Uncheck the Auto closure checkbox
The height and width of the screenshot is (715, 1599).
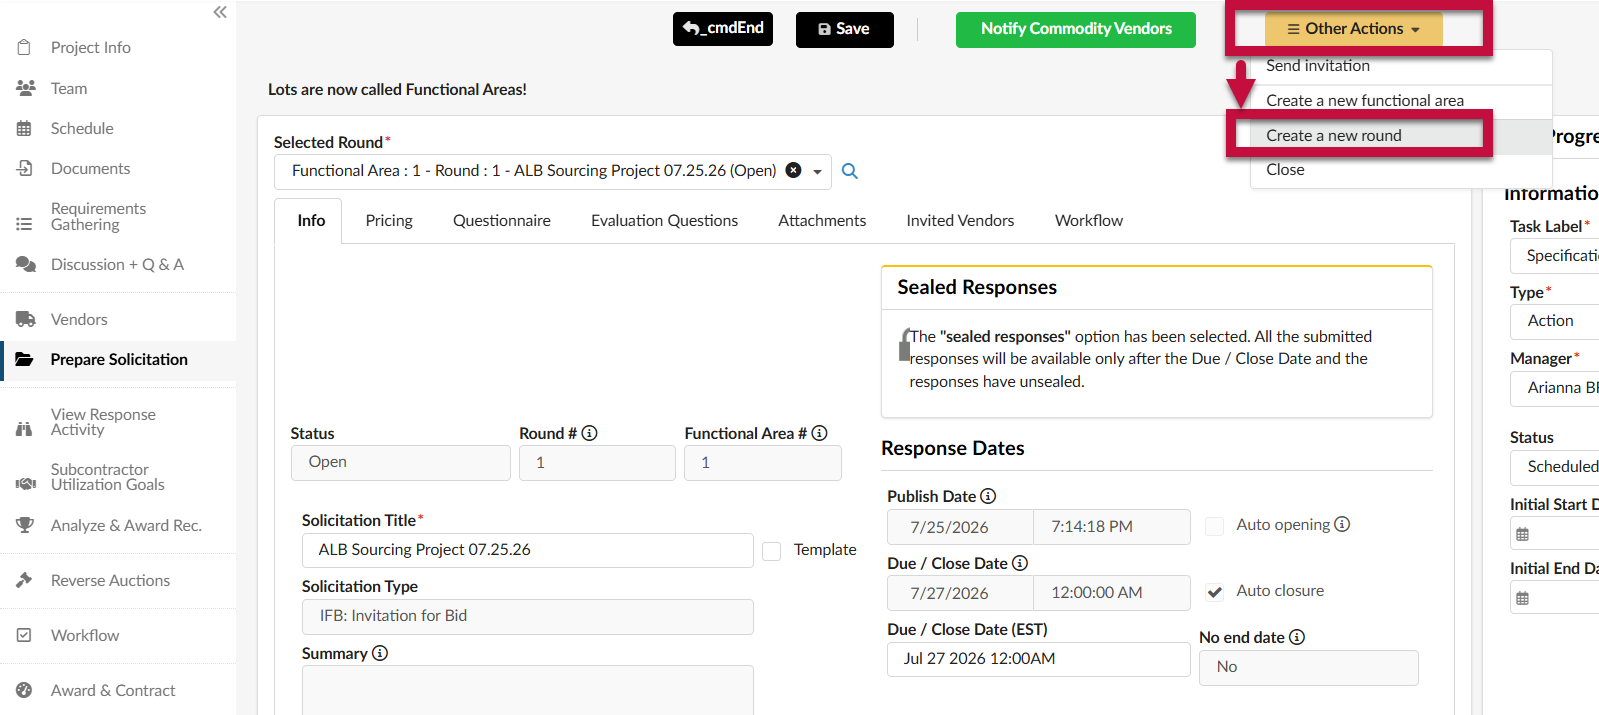(x=1214, y=592)
